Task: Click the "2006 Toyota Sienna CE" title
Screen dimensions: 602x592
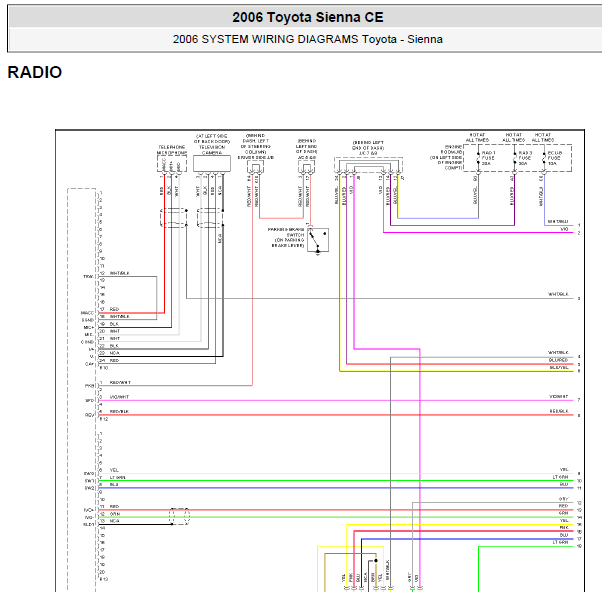Action: coord(308,17)
